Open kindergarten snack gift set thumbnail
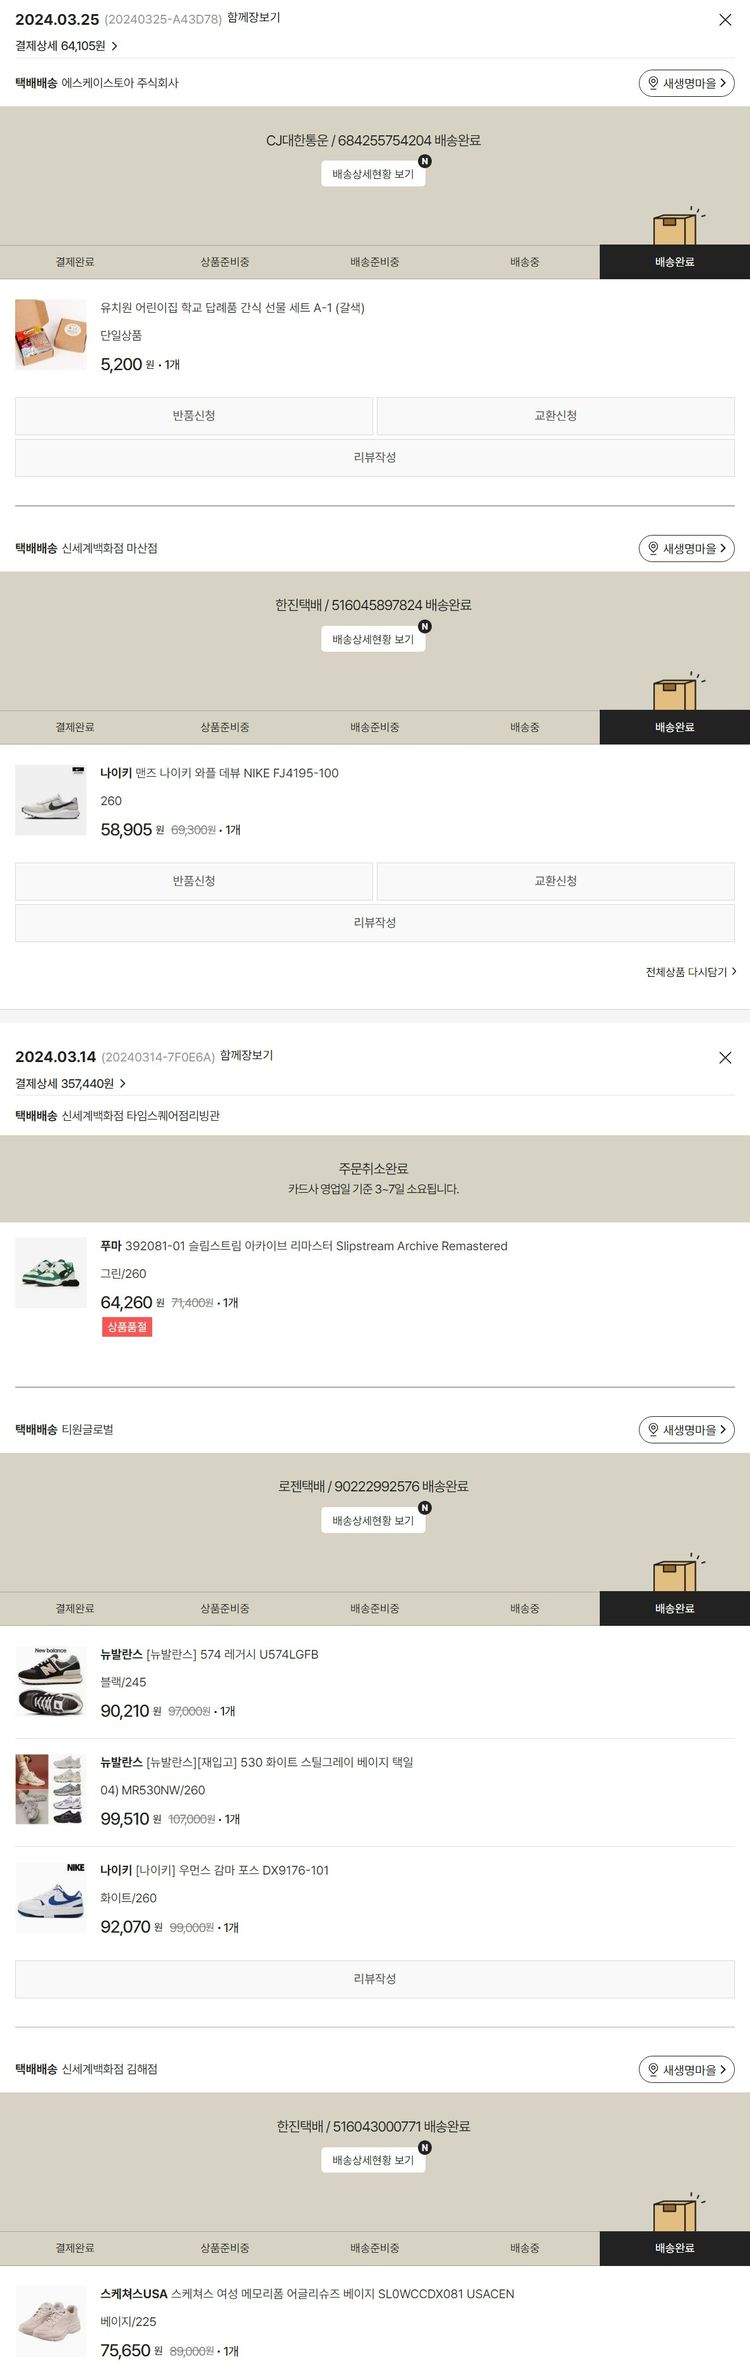Image resolution: width=750 pixels, height=2371 pixels. [x=51, y=335]
